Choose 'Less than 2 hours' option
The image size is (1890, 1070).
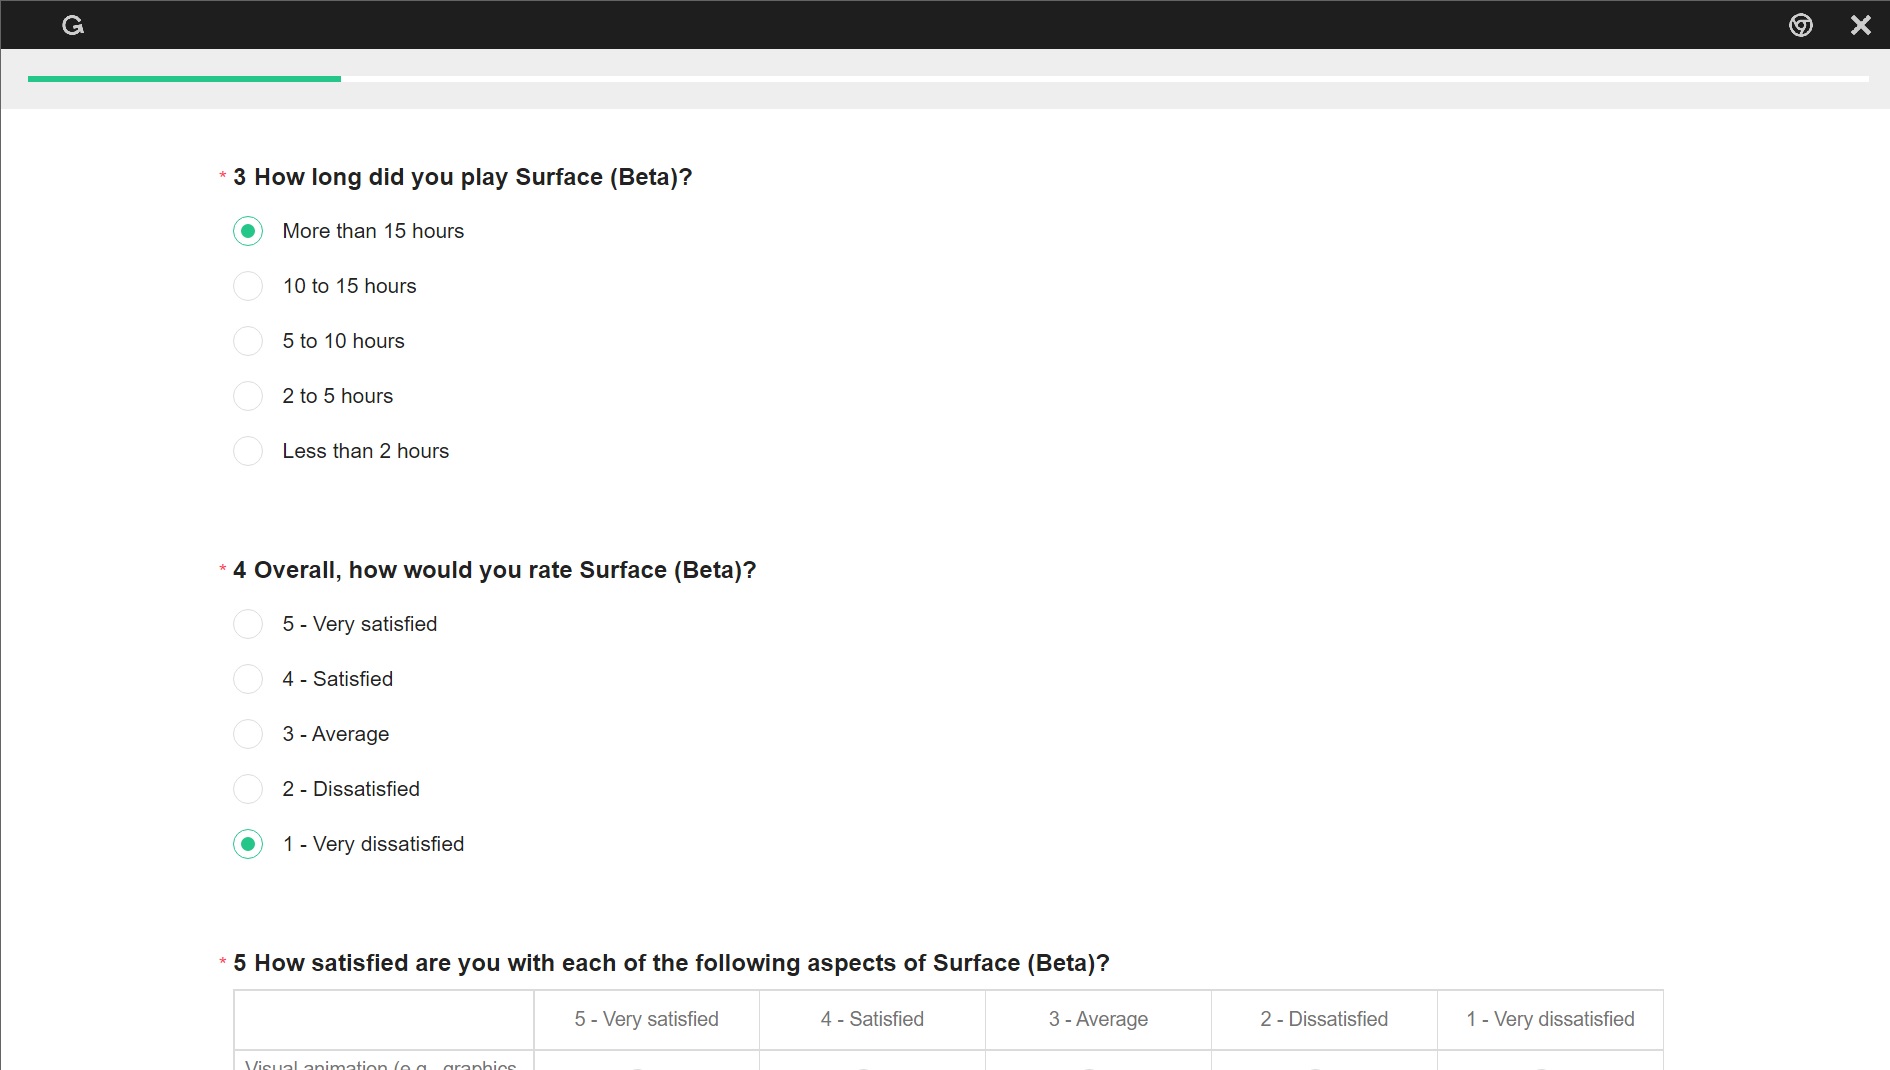(x=248, y=451)
